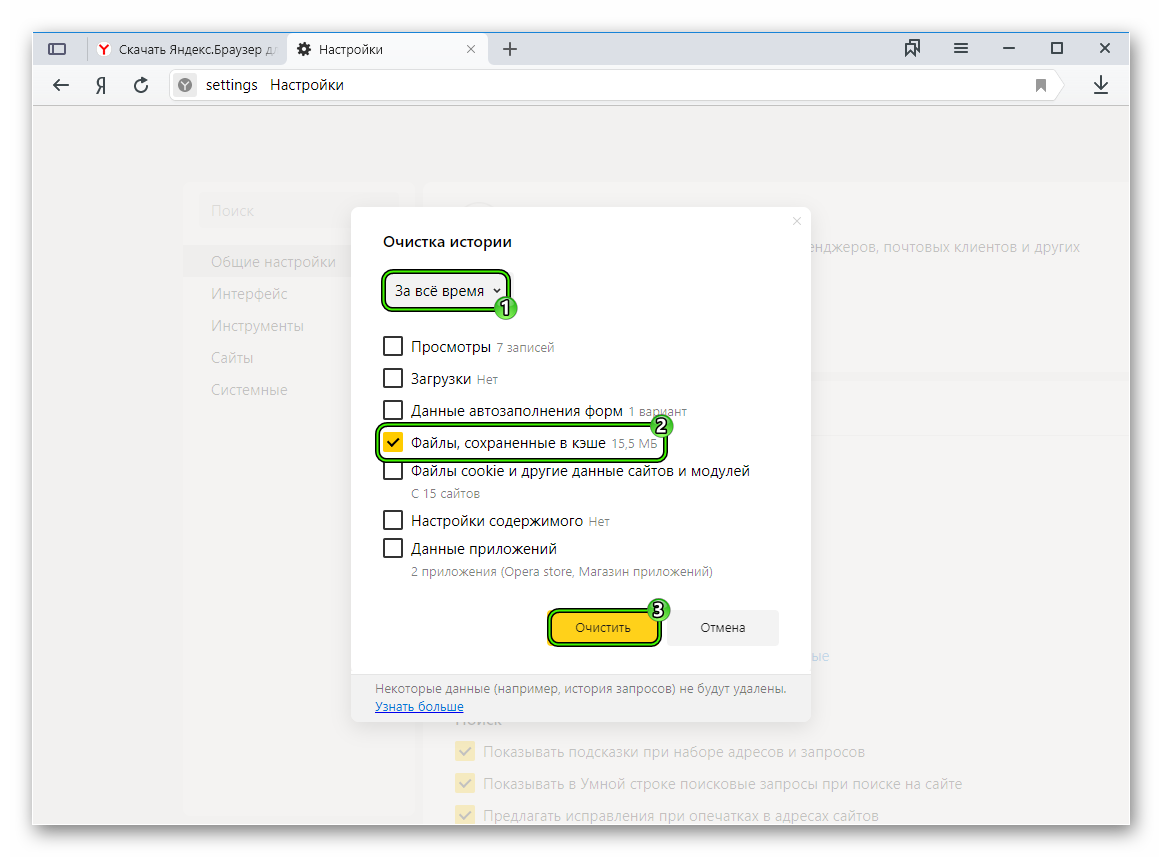Select Инструменты in sidebar
This screenshot has height=857, width=1162.
point(257,325)
